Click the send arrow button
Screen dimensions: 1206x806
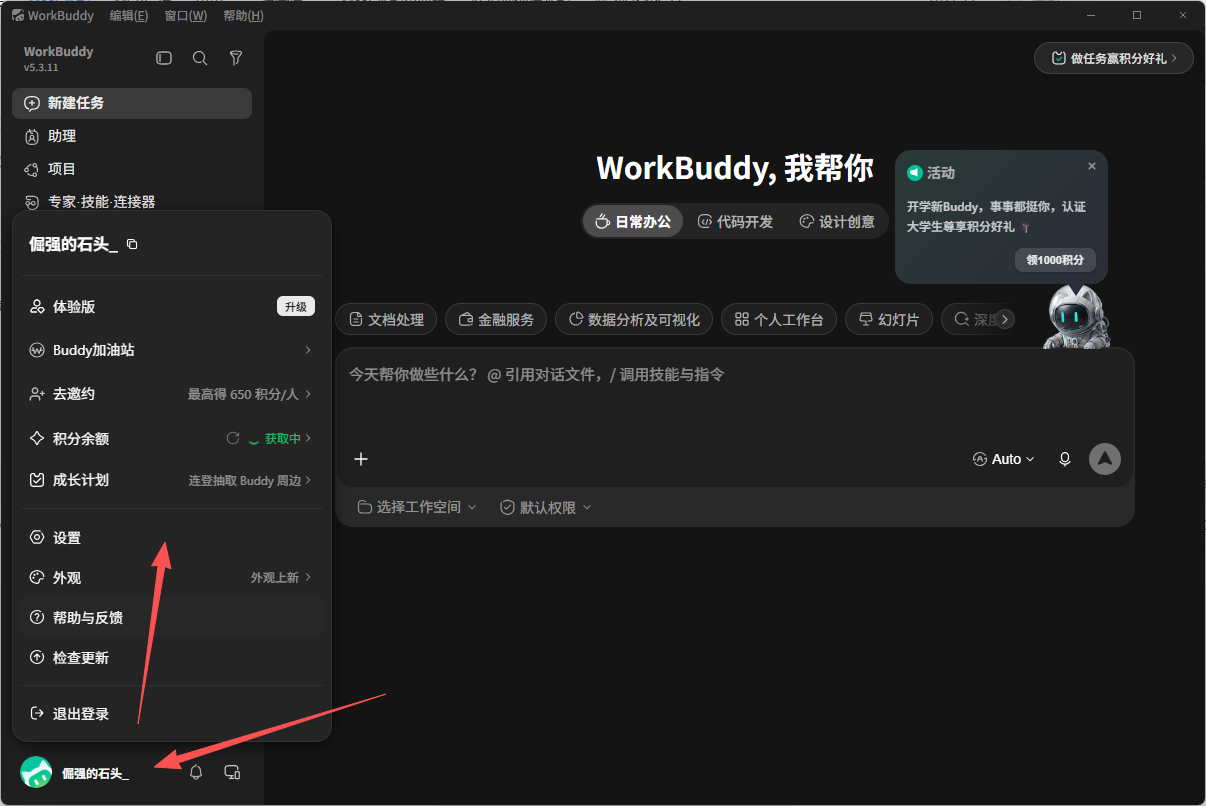click(1105, 459)
